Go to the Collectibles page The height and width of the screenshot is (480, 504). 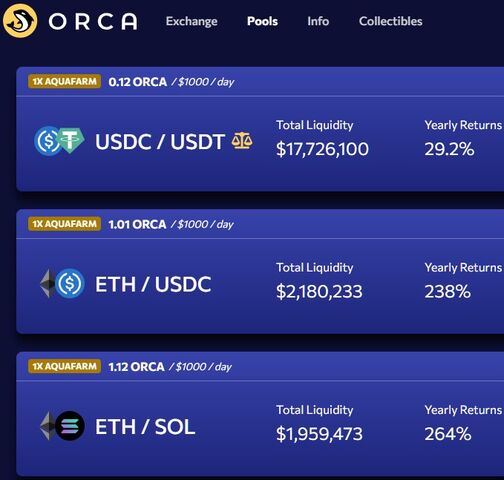391,21
